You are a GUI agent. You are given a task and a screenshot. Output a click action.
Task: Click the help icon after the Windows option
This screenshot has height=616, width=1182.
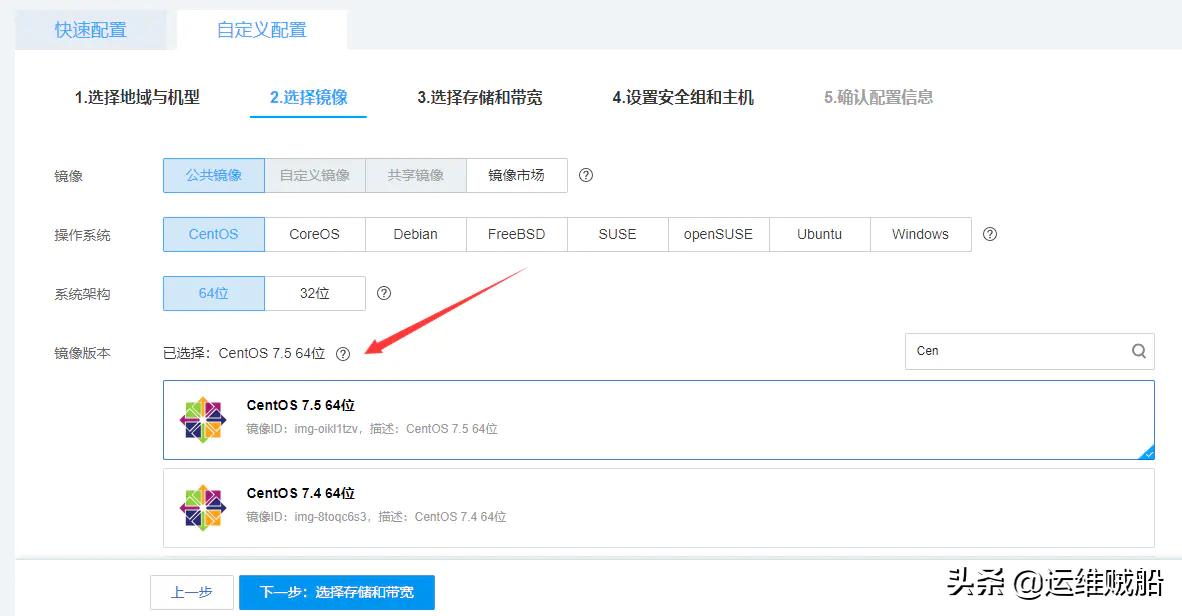point(989,234)
